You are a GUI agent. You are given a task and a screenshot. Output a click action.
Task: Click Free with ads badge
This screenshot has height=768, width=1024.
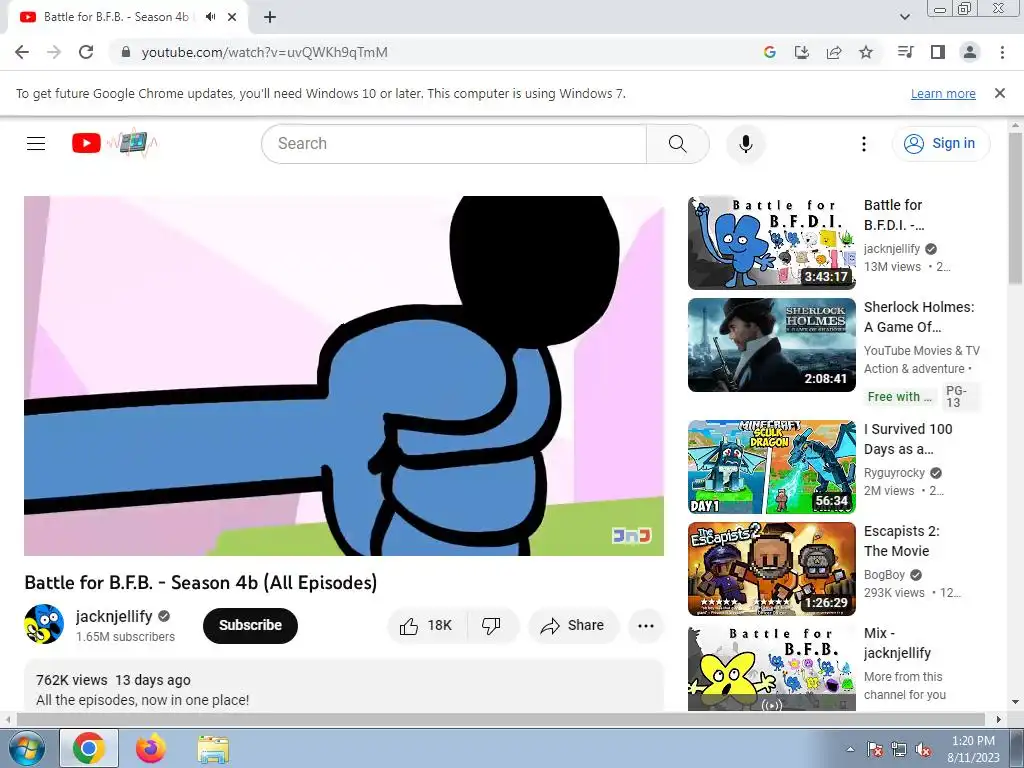899,396
